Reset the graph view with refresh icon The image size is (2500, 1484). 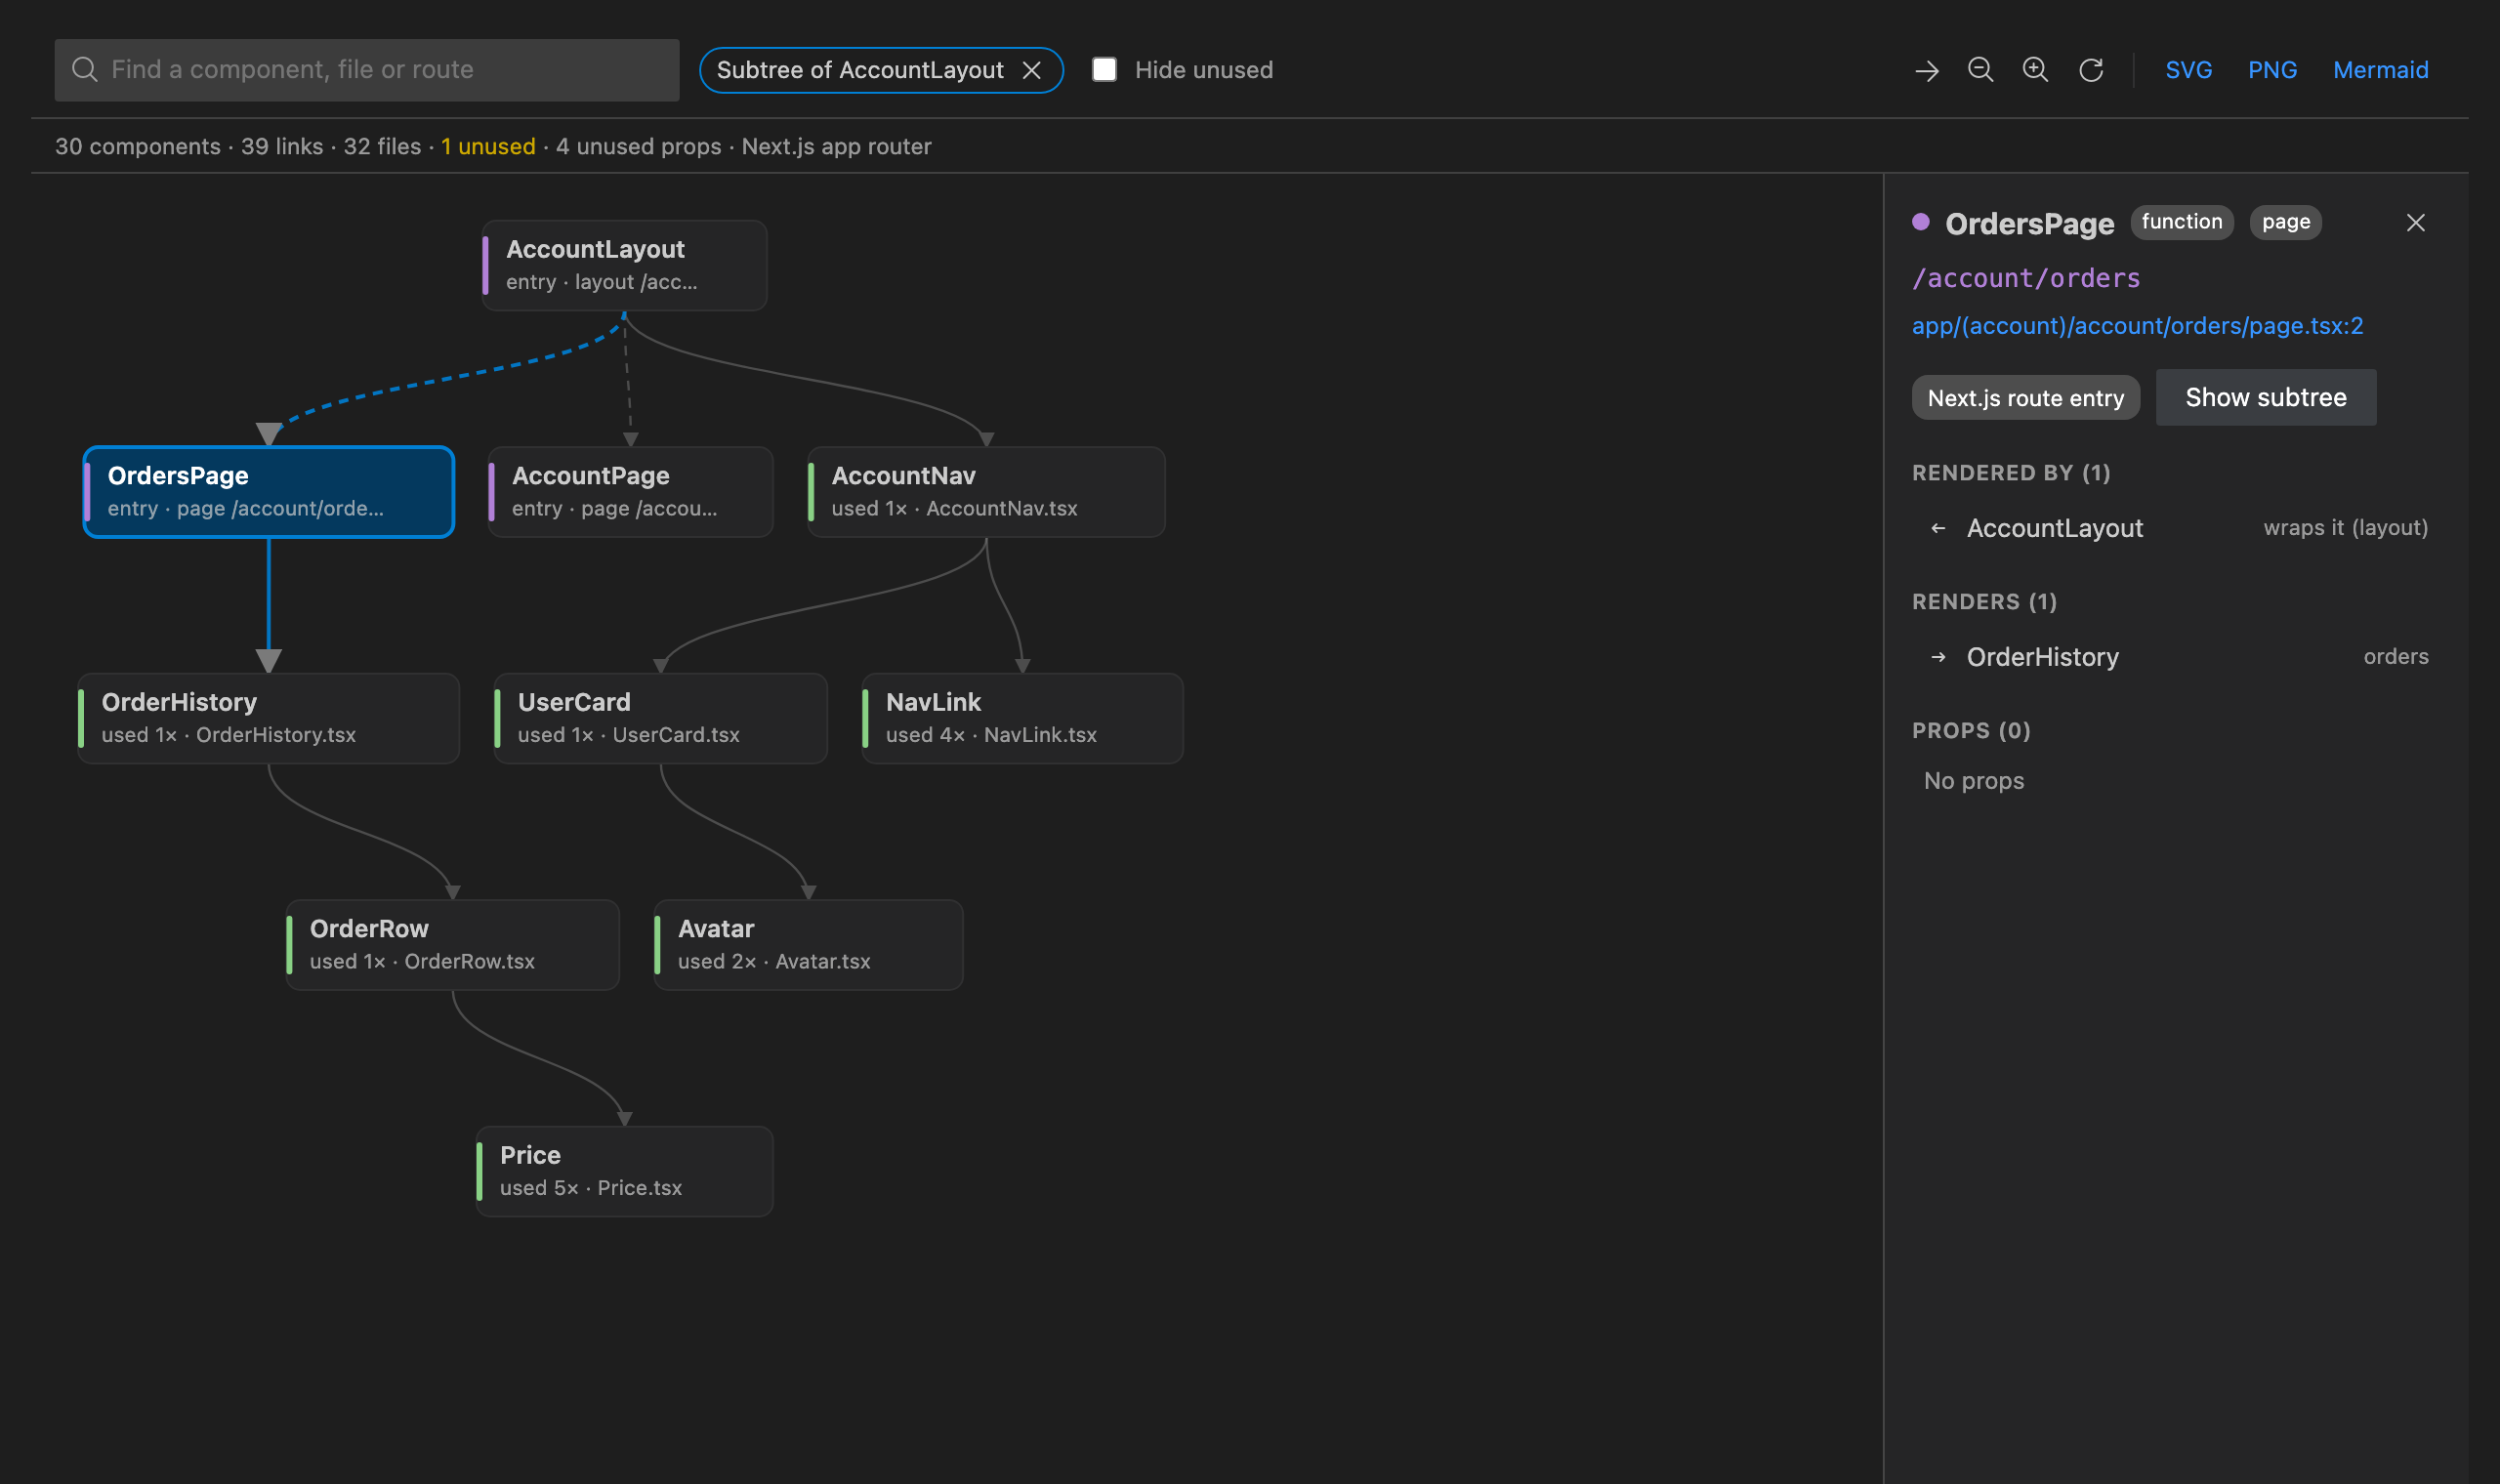point(2091,70)
